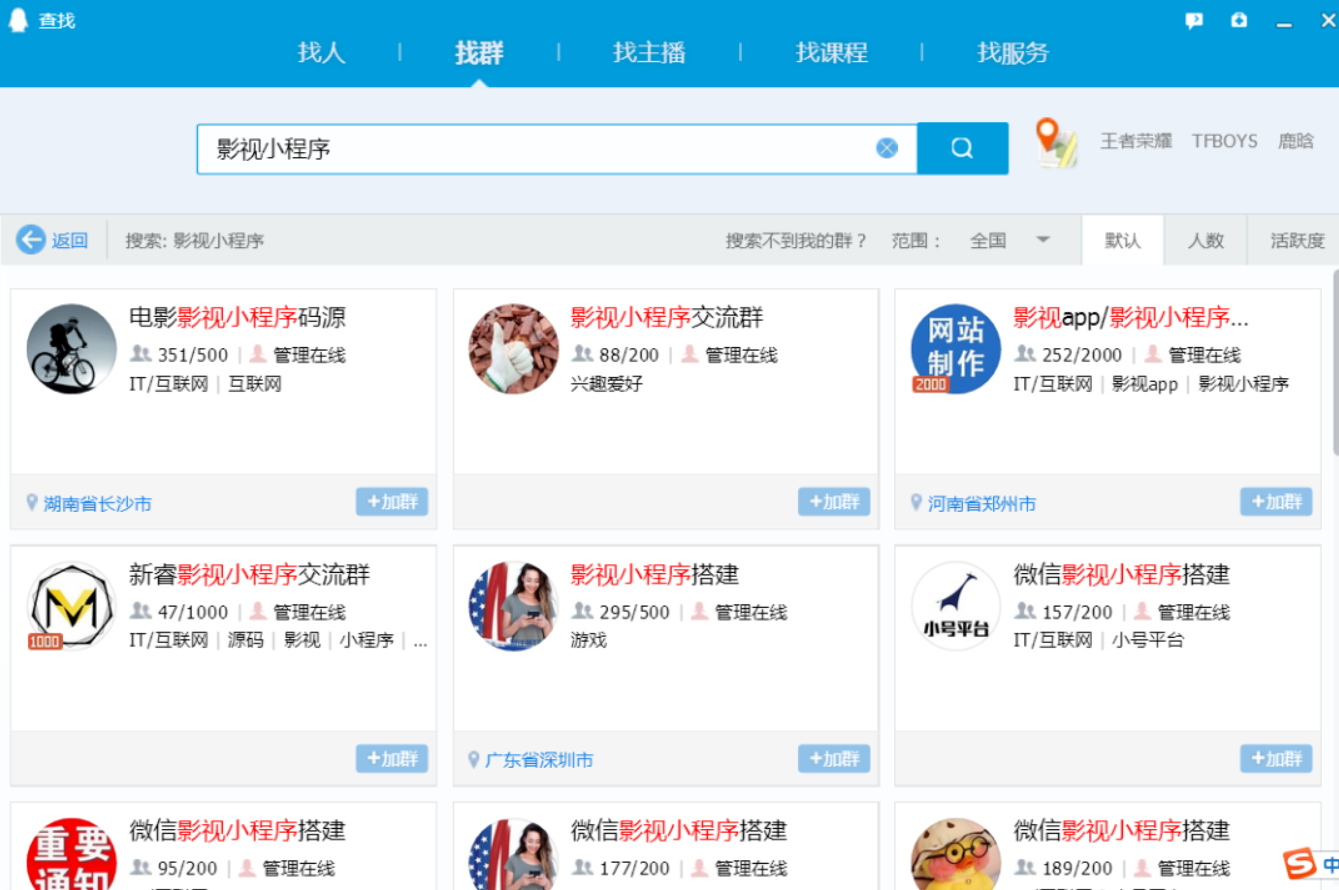Open cyclist avatar of 电影影视小程序码源
The image size is (1339, 890).
(72, 349)
